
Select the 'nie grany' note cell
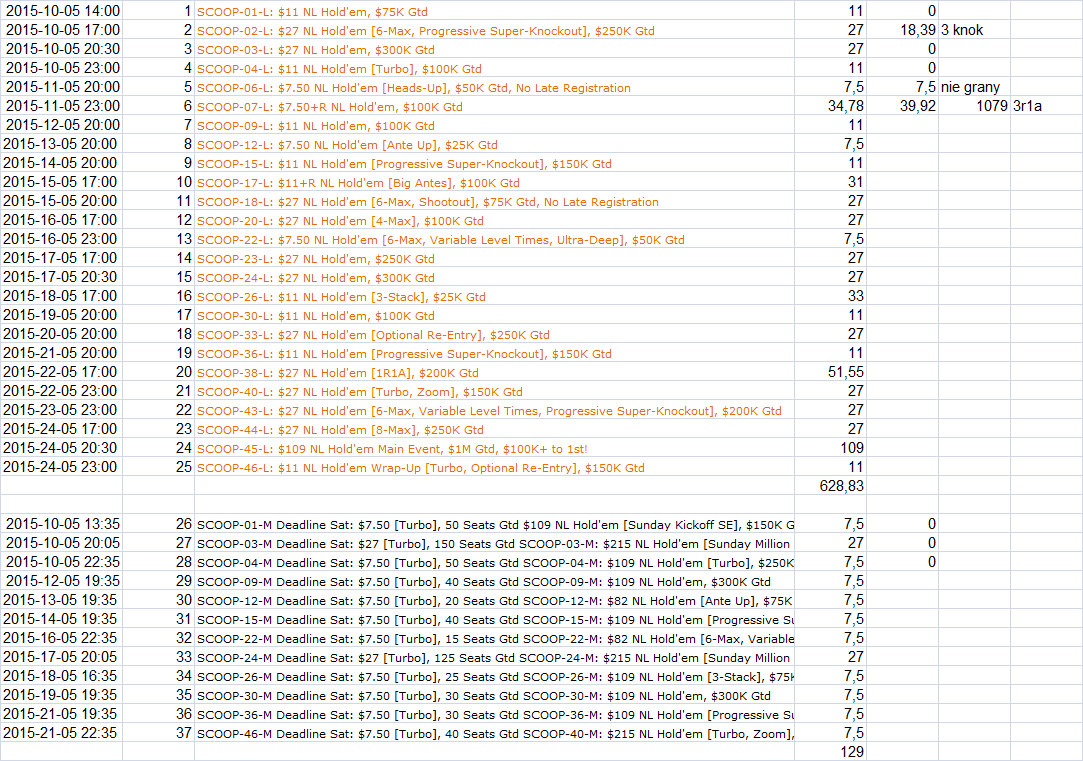[975, 87]
